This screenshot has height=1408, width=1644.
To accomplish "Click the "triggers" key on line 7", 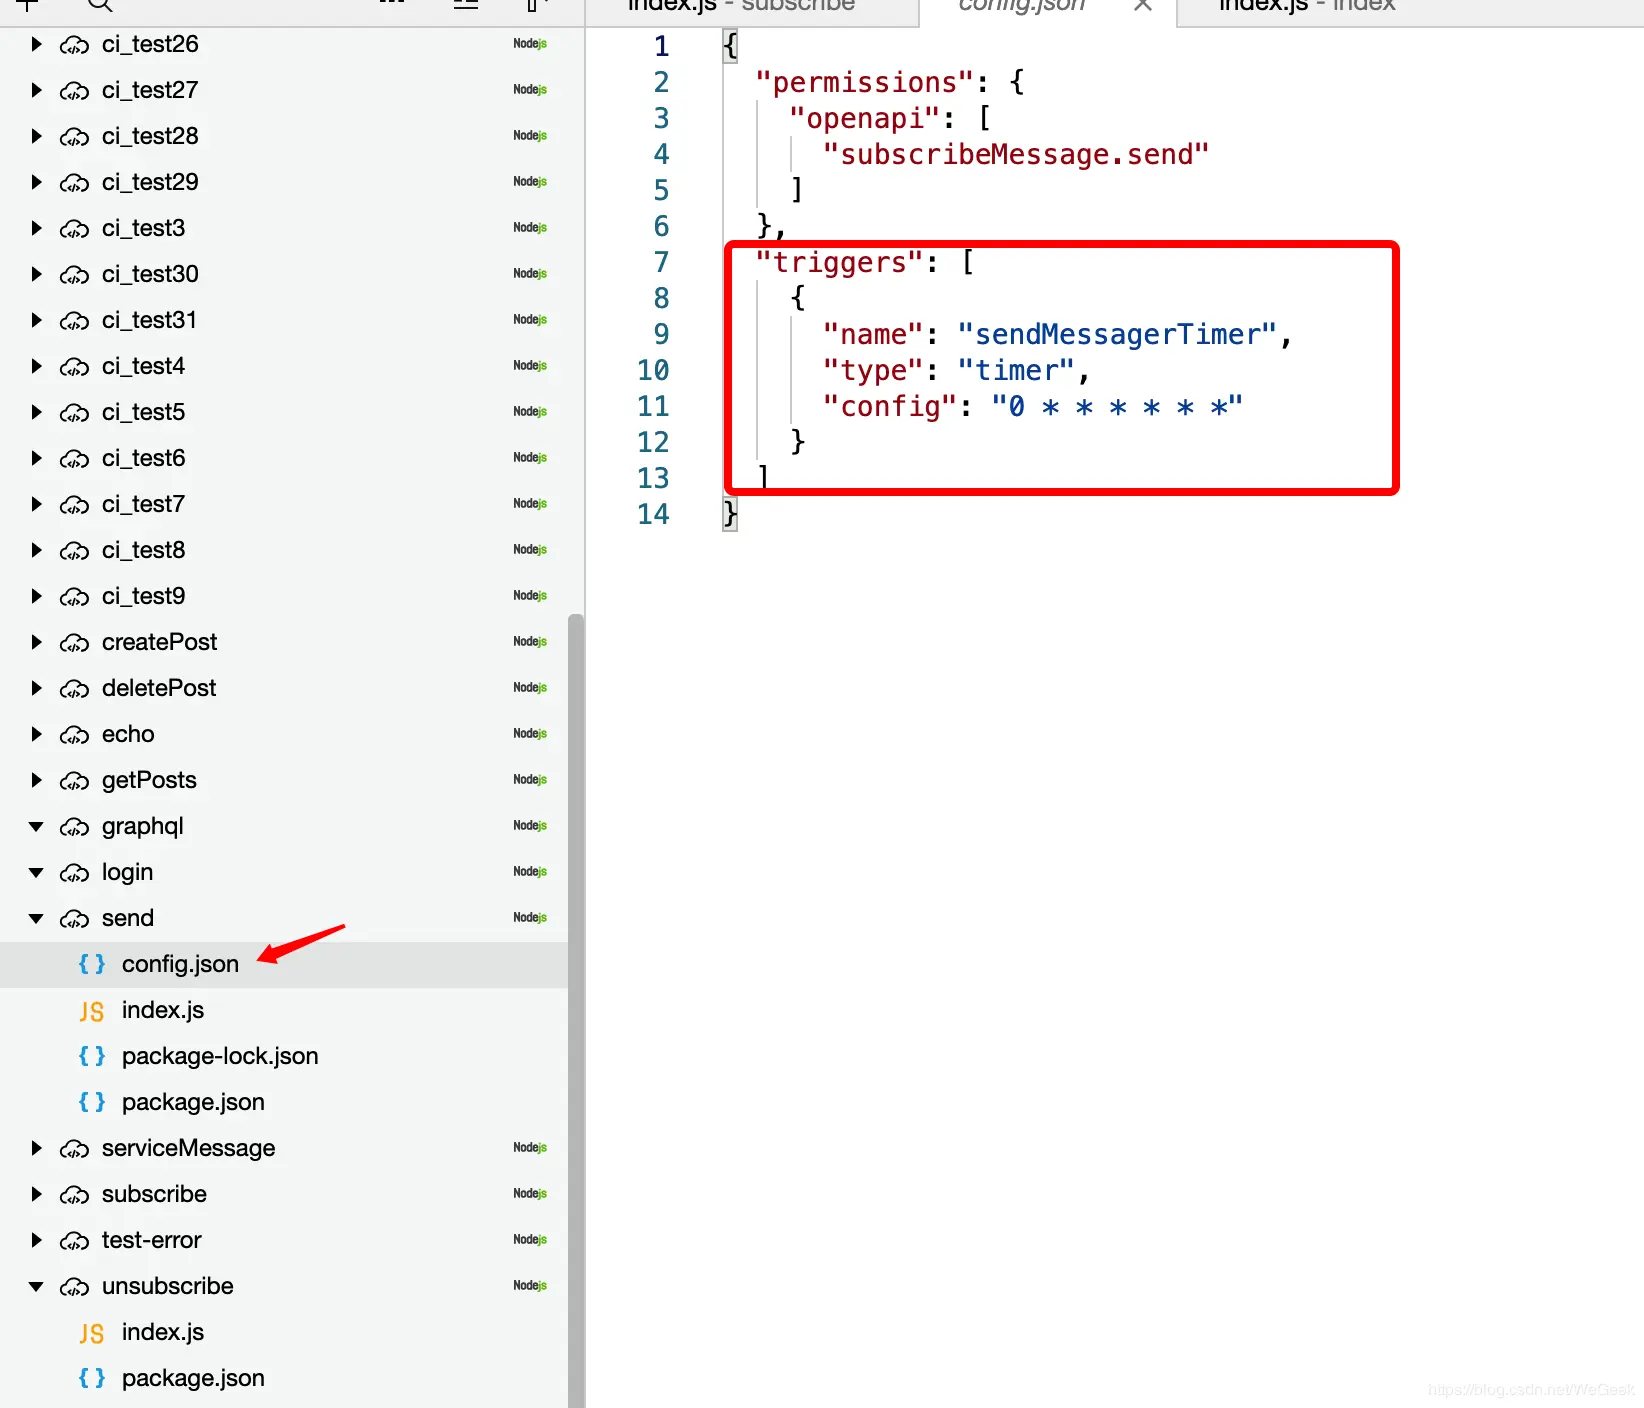I will pyautogui.click(x=840, y=263).
